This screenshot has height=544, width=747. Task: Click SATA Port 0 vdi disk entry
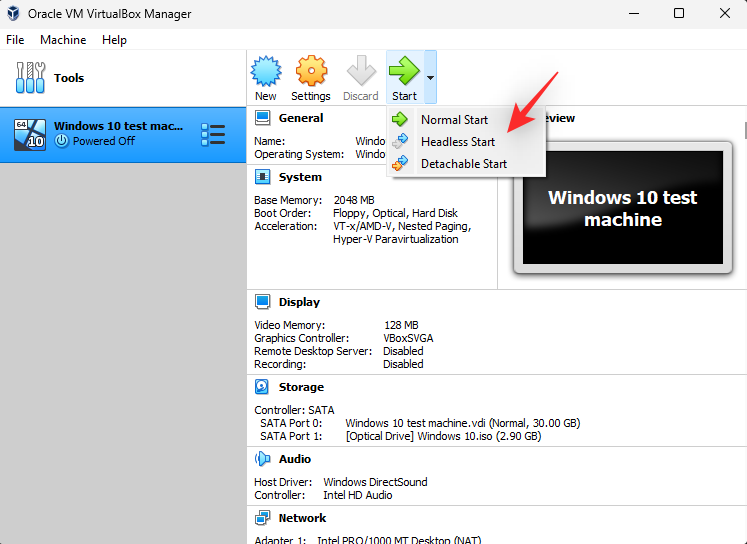[463, 423]
